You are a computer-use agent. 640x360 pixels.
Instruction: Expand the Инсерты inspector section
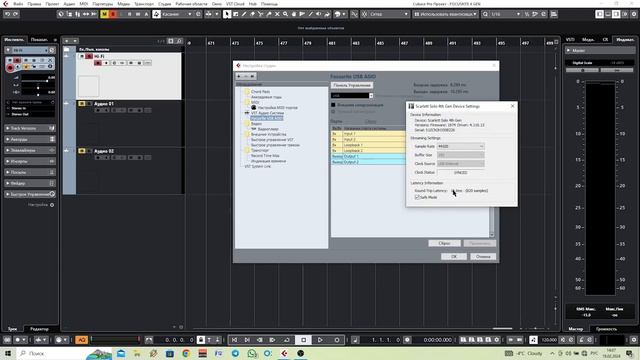click(x=30, y=161)
